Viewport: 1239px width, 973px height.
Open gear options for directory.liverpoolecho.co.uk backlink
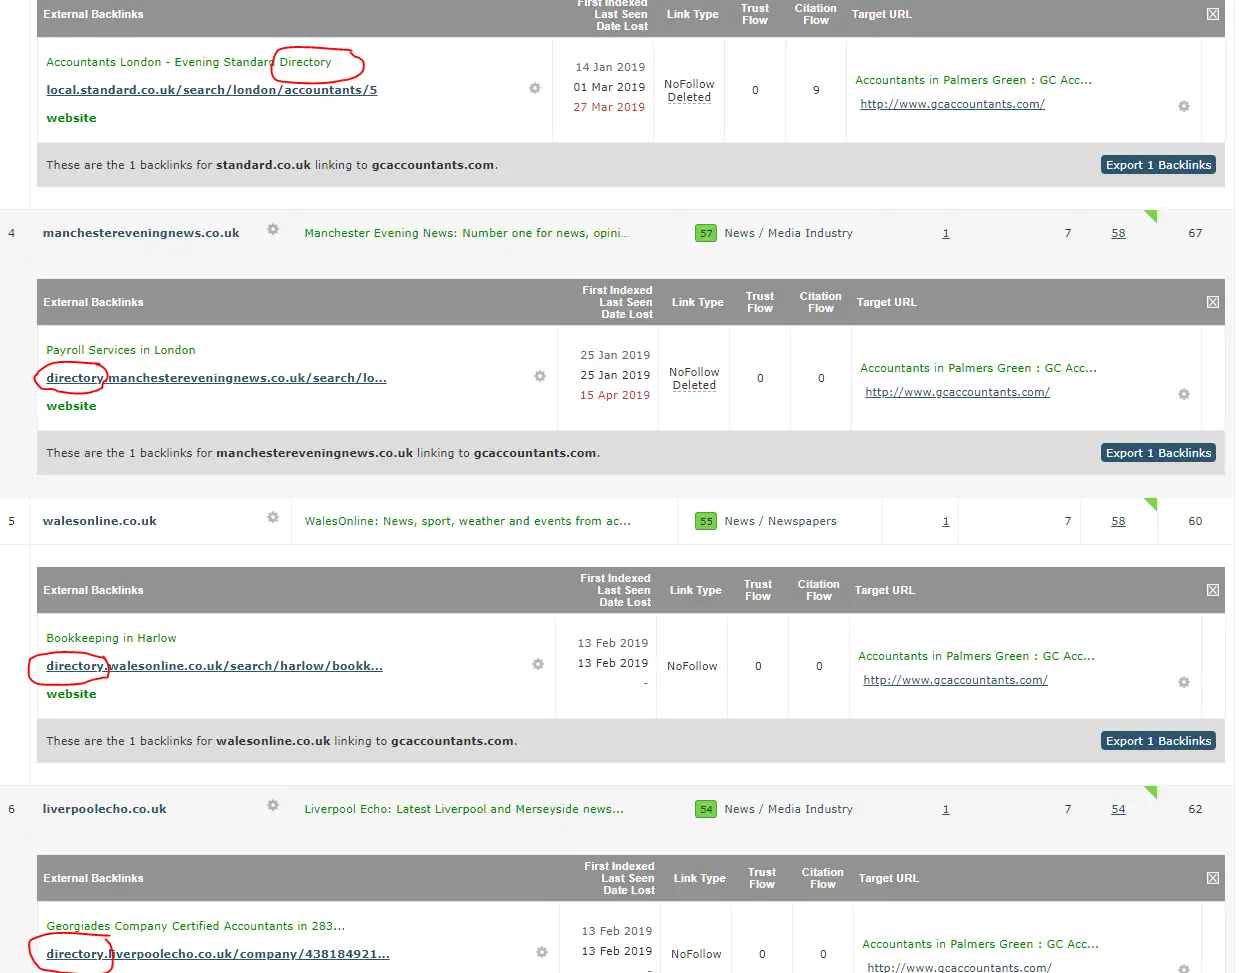[x=542, y=953]
